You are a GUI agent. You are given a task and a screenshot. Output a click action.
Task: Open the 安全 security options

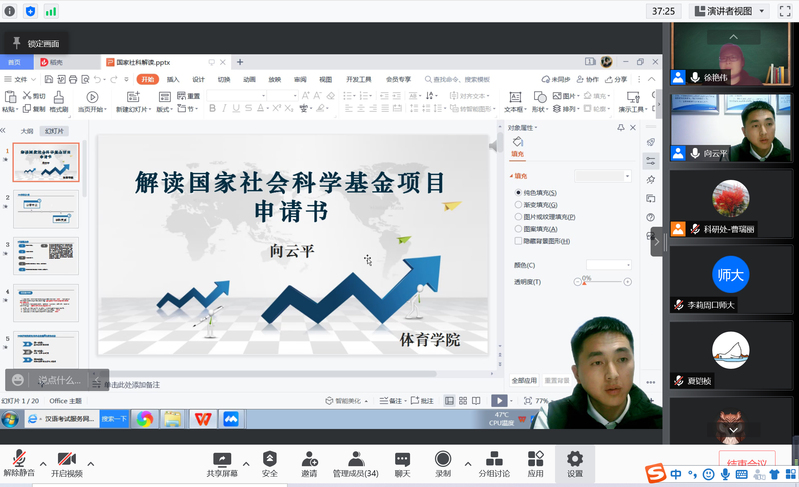270,463
